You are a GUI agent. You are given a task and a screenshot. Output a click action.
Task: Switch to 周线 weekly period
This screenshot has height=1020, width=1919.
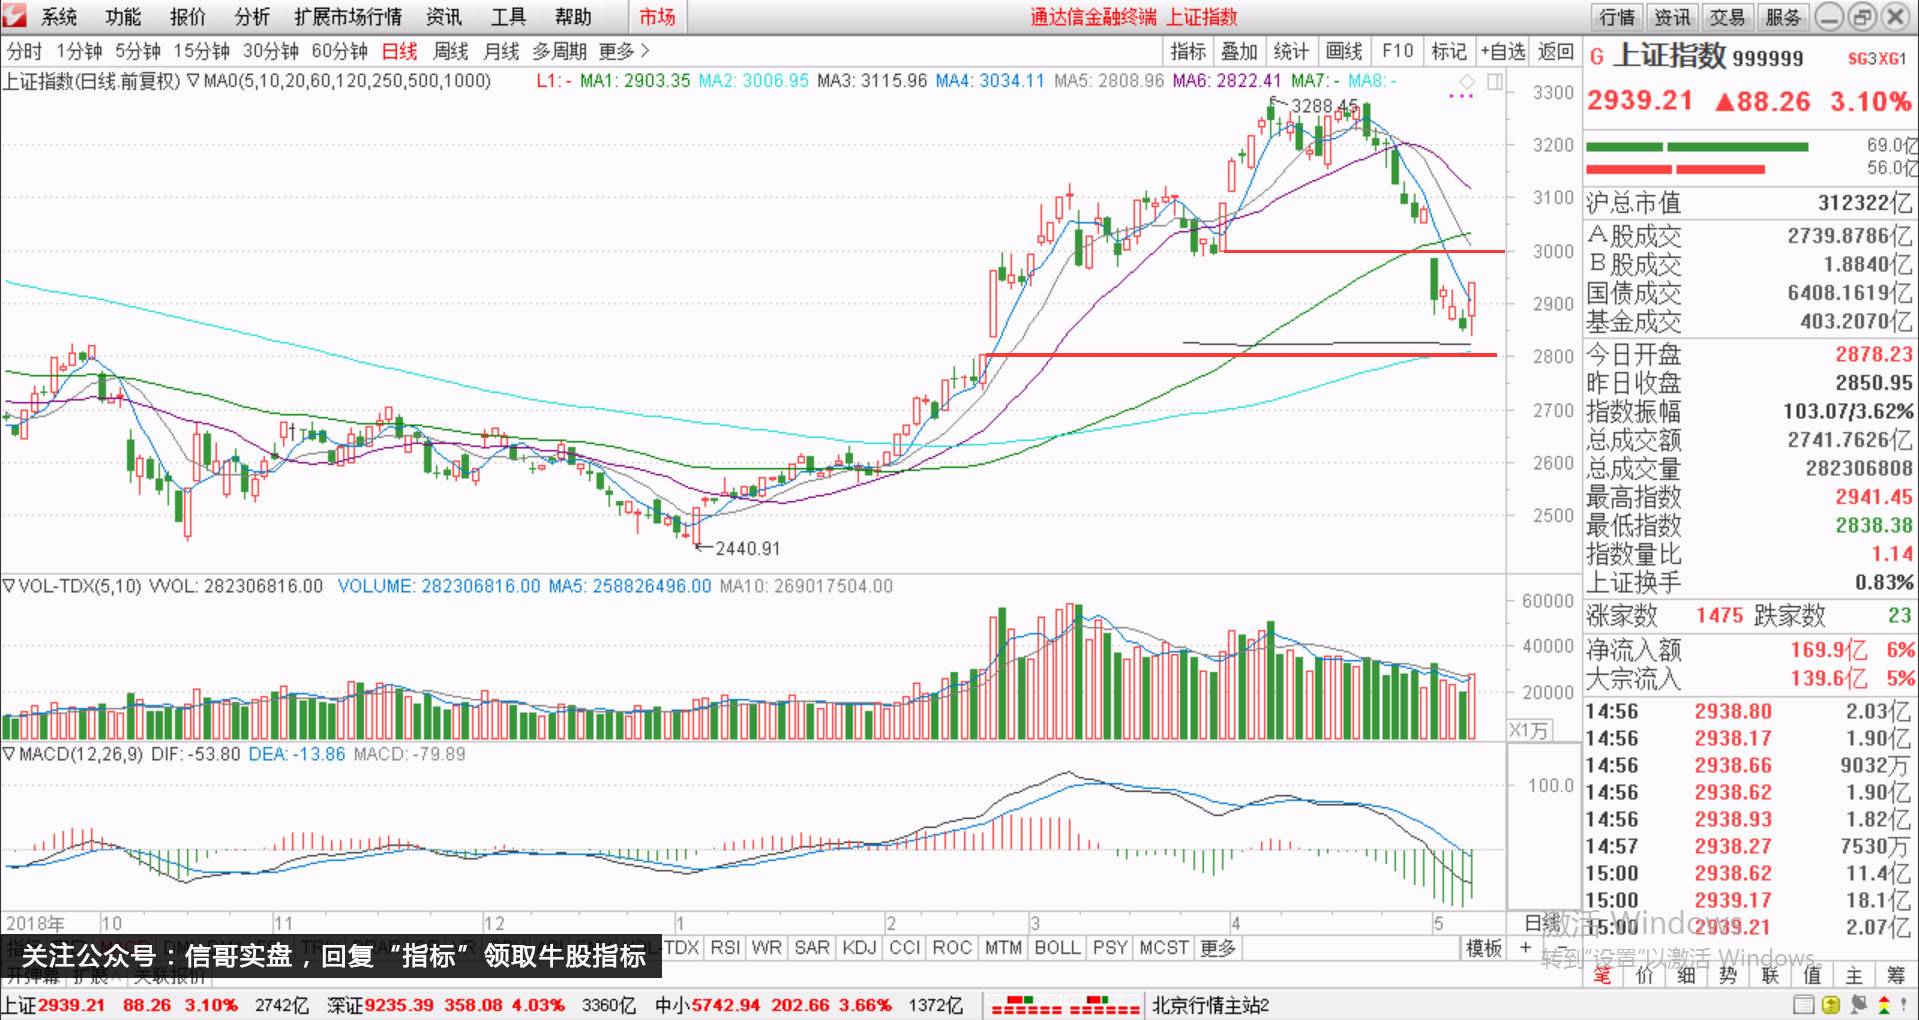[x=451, y=51]
